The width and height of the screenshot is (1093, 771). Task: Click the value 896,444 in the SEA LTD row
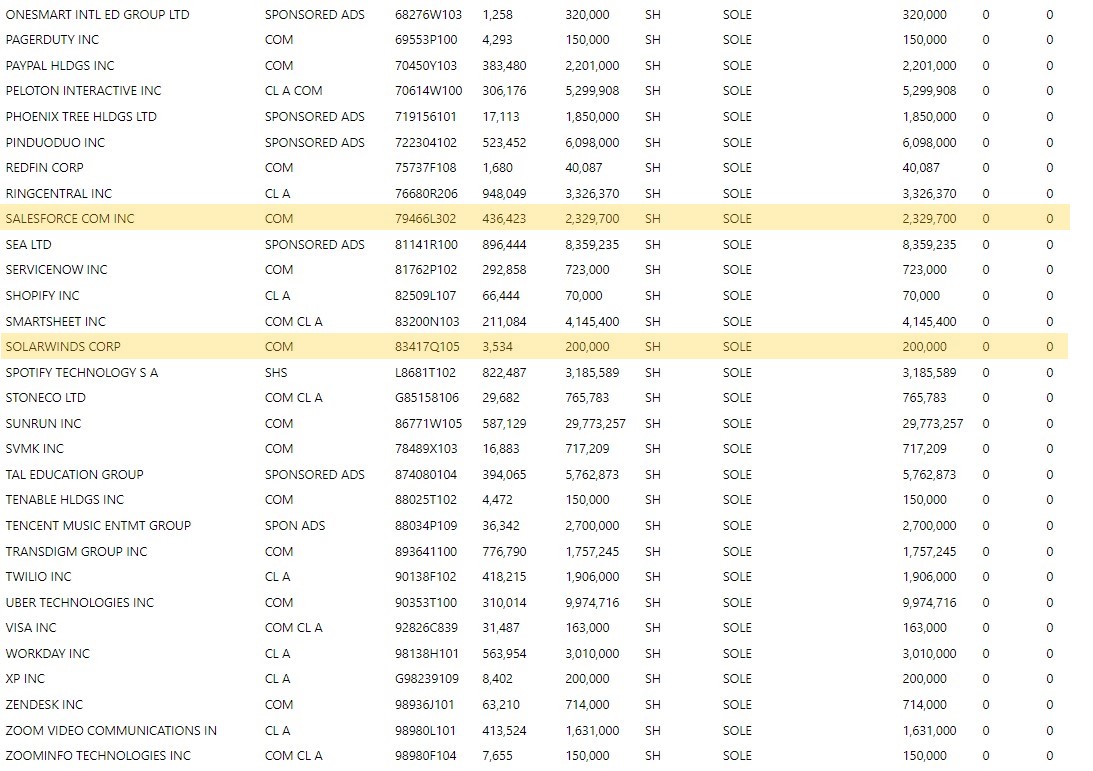504,245
